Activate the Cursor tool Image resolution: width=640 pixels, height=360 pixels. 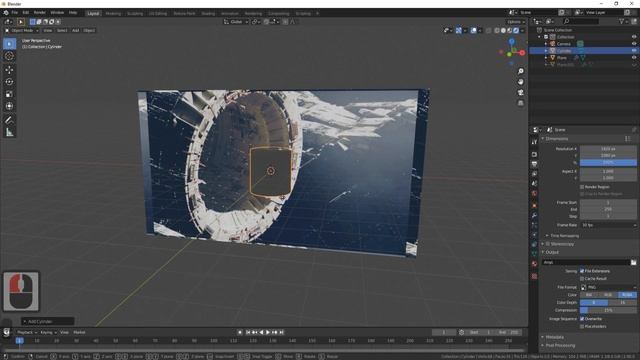9,56
